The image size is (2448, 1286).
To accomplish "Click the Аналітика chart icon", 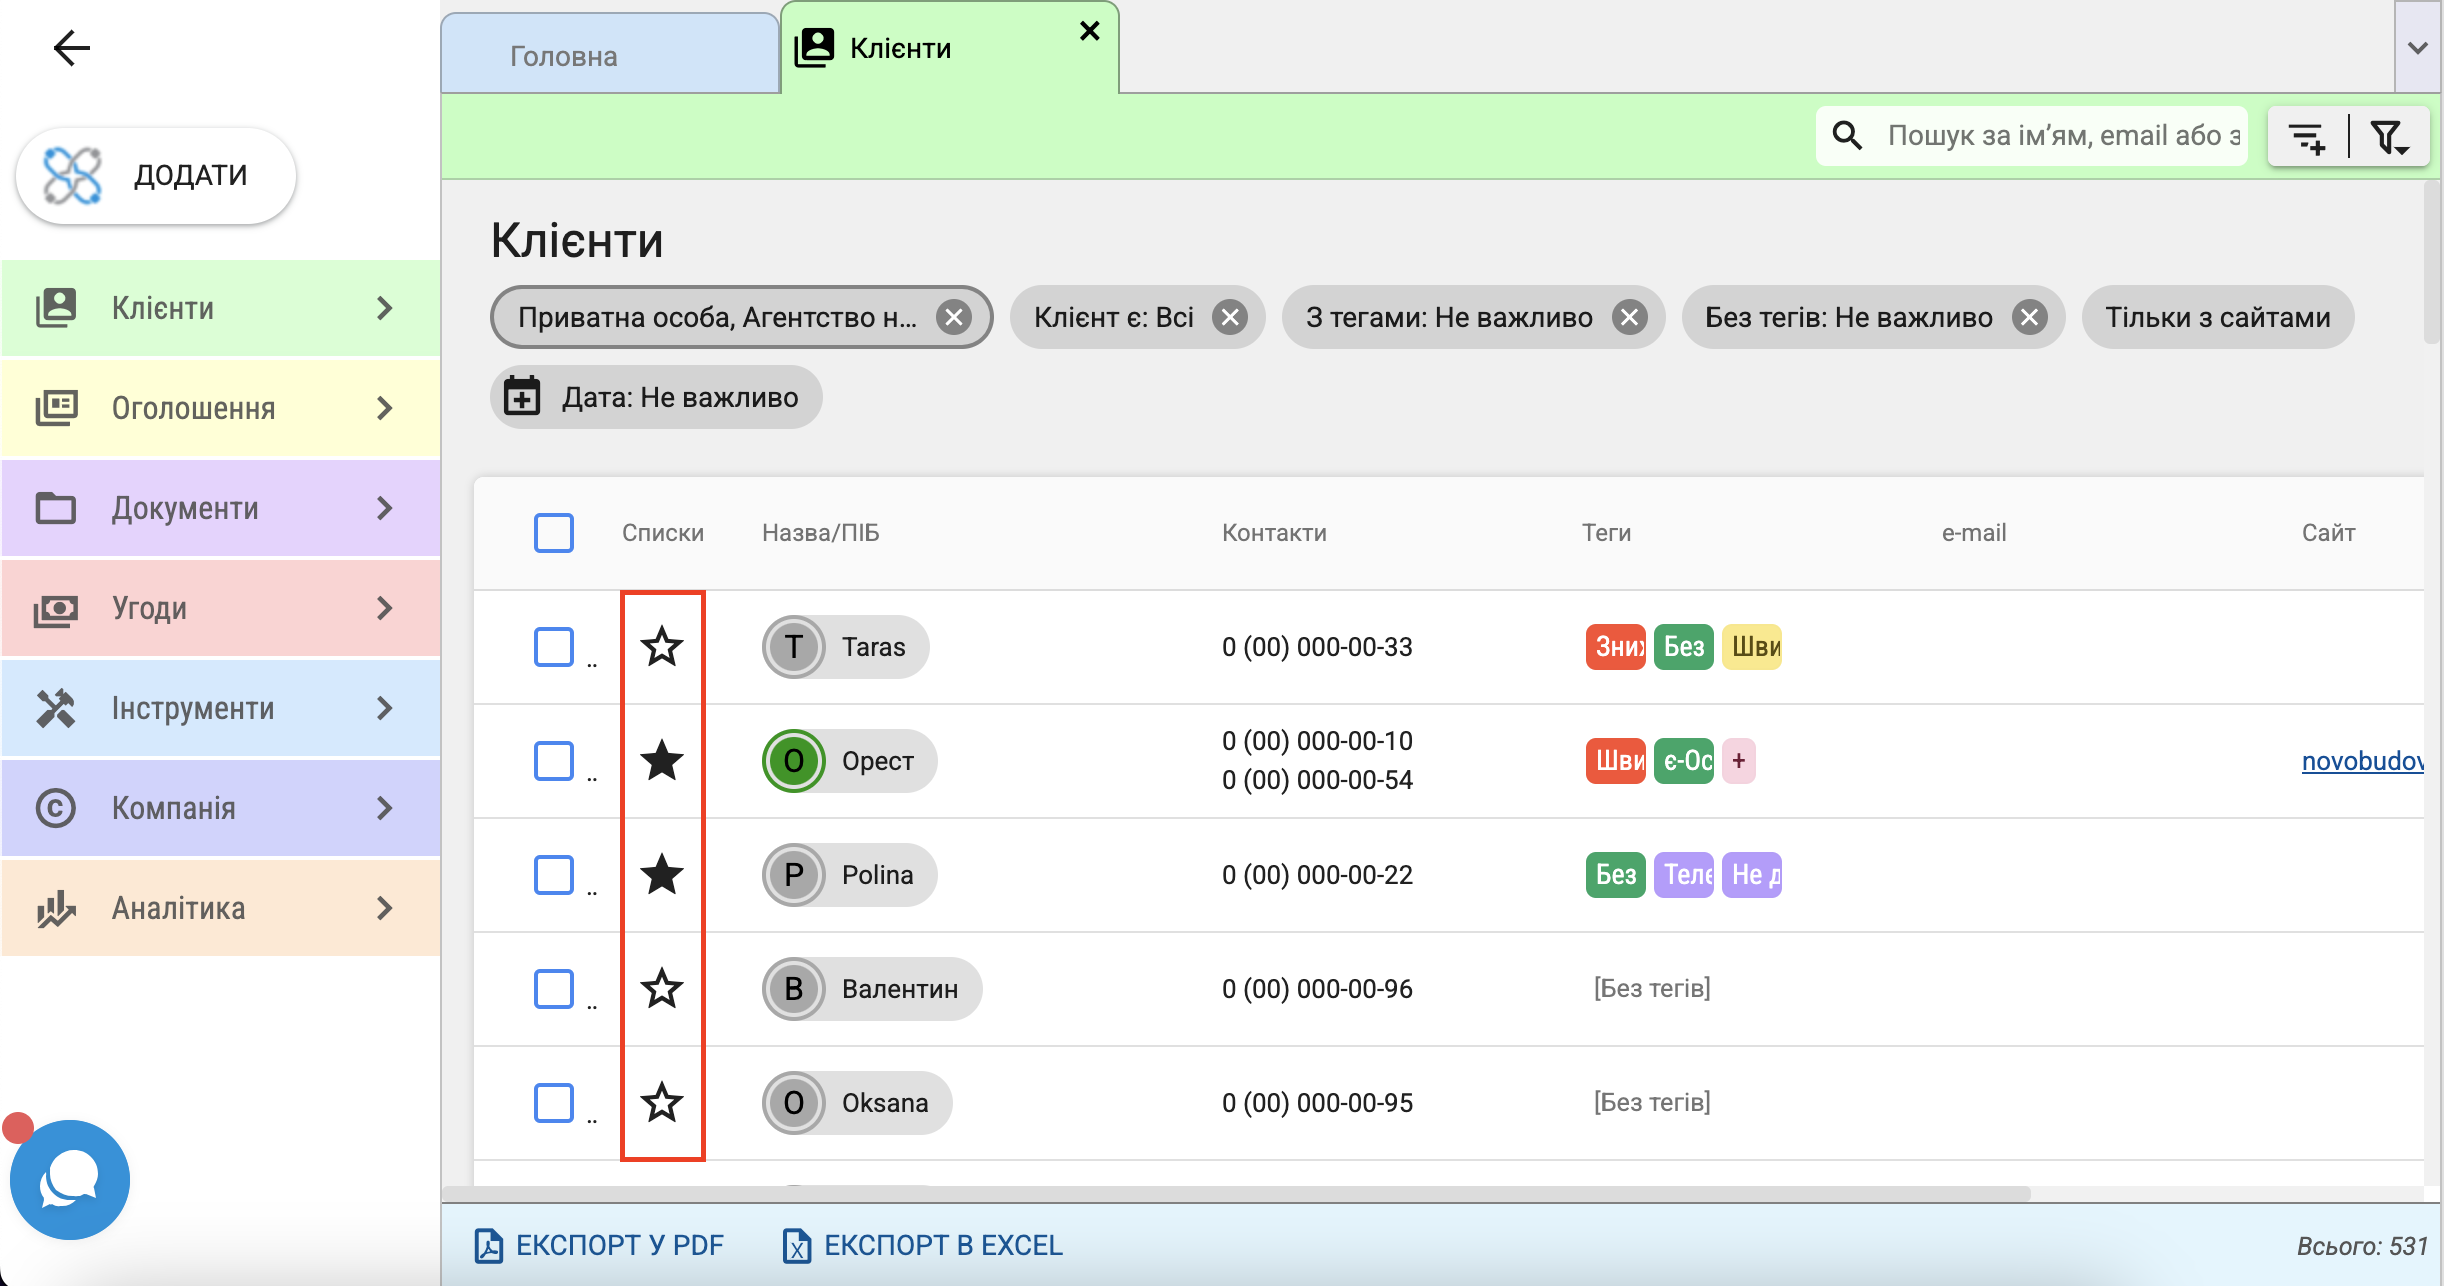I will click(x=56, y=908).
